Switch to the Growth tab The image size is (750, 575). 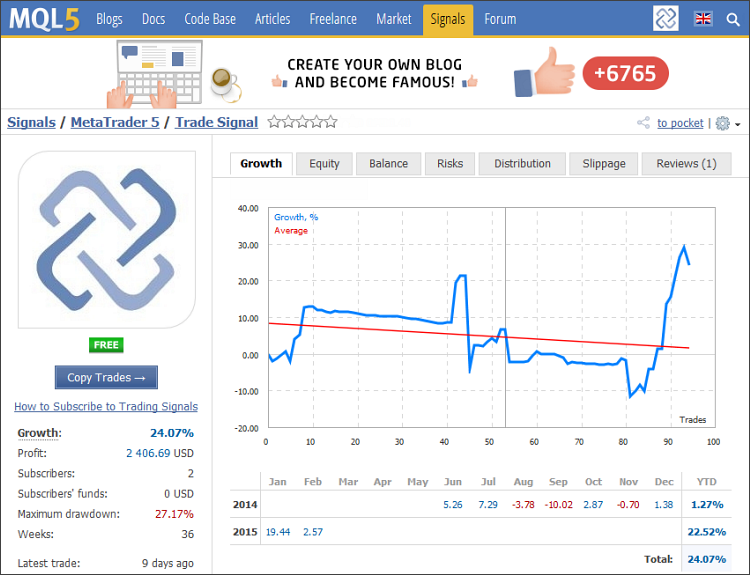pyautogui.click(x=261, y=164)
